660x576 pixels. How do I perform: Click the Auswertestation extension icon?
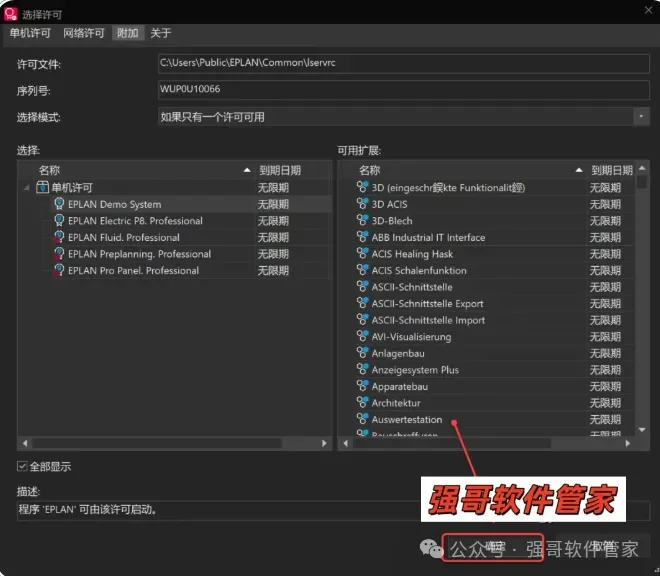pyautogui.click(x=362, y=419)
